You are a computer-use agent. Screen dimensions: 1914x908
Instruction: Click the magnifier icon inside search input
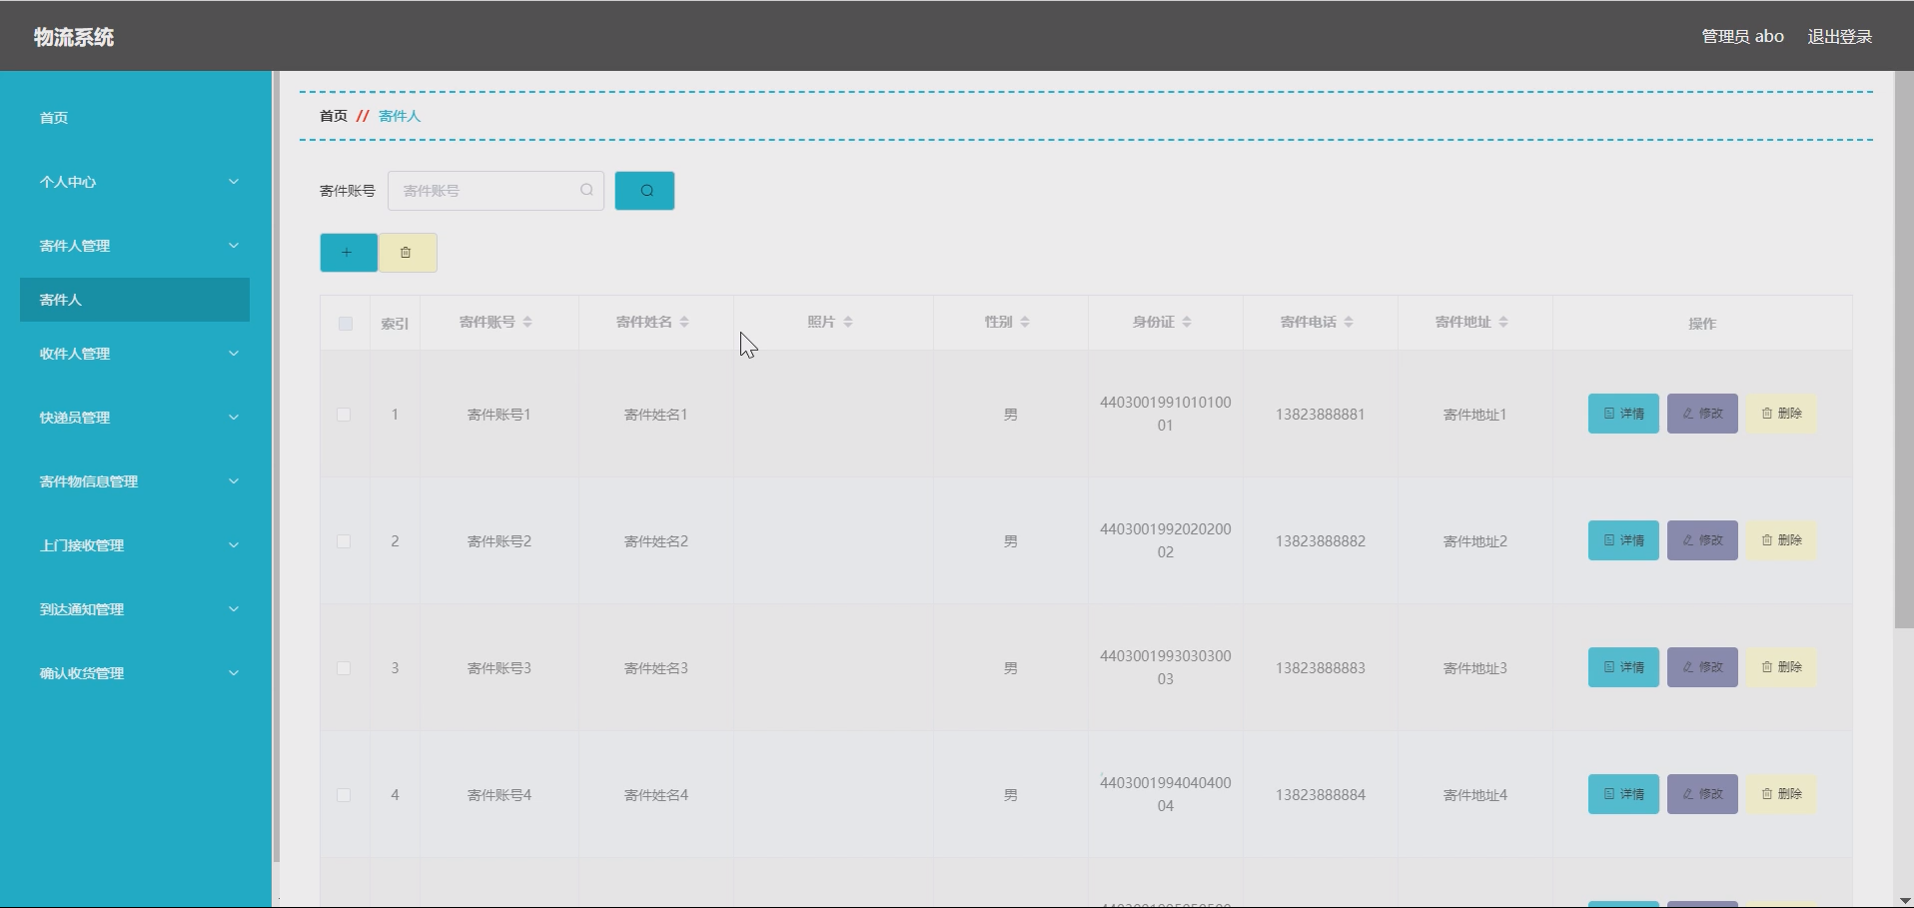587,190
